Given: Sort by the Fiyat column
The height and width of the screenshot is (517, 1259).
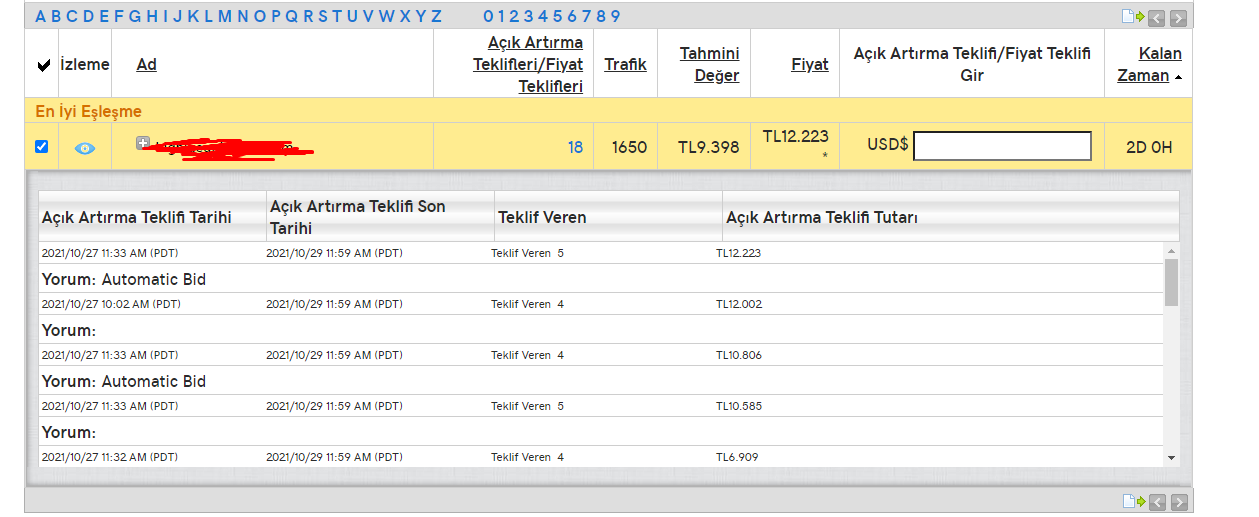Looking at the screenshot, I should coord(810,64).
